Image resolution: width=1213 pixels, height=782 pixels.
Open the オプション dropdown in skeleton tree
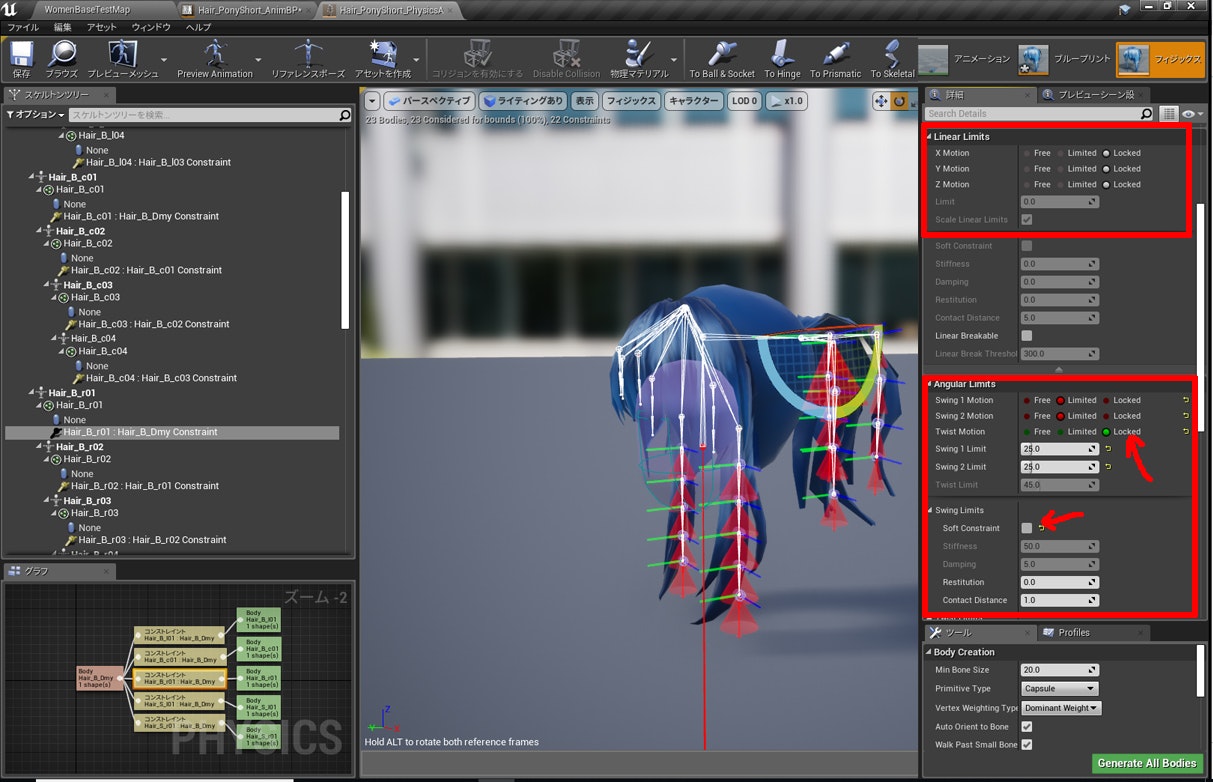tap(35, 116)
